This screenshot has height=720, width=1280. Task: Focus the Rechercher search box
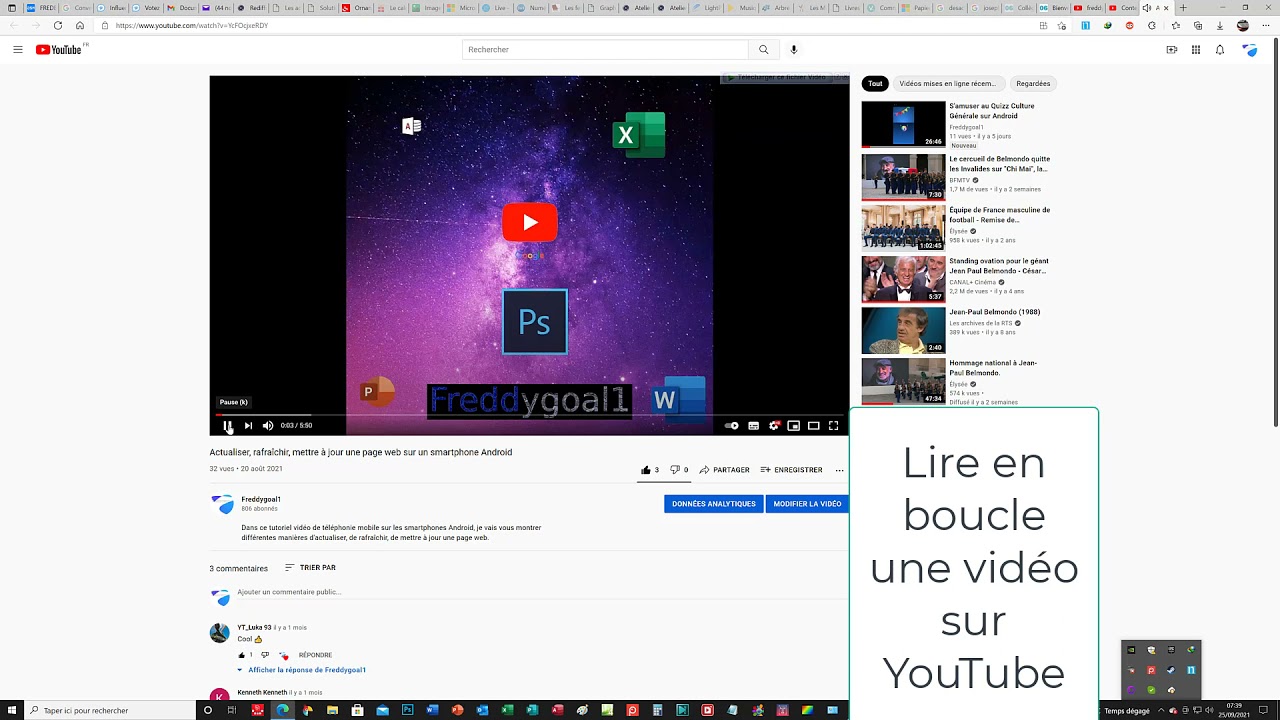tap(605, 50)
